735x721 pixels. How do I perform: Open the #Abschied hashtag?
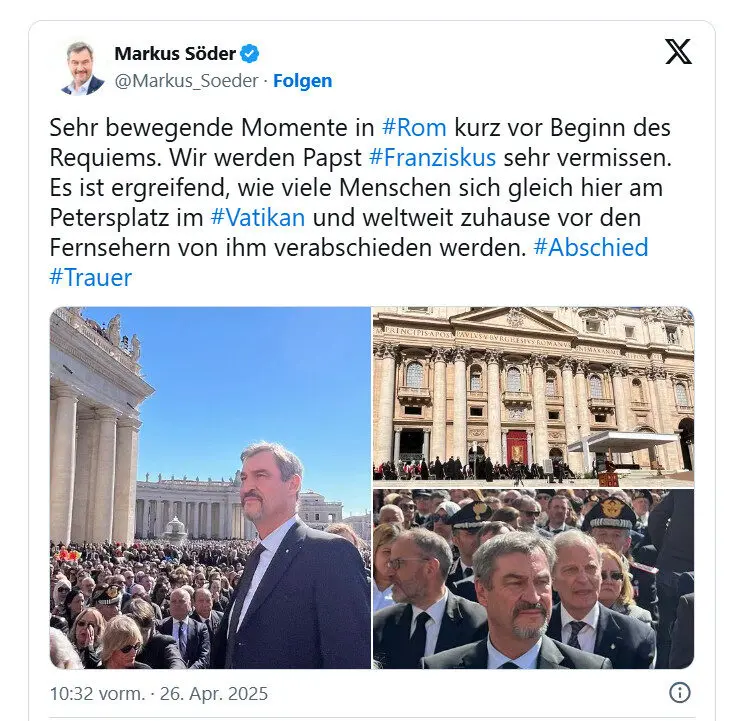click(591, 248)
